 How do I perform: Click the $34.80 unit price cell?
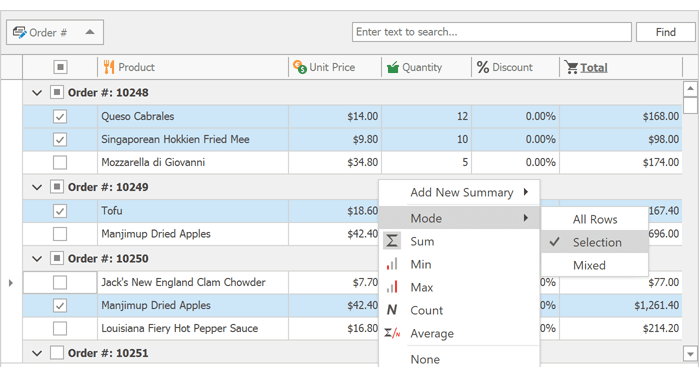(x=335, y=162)
